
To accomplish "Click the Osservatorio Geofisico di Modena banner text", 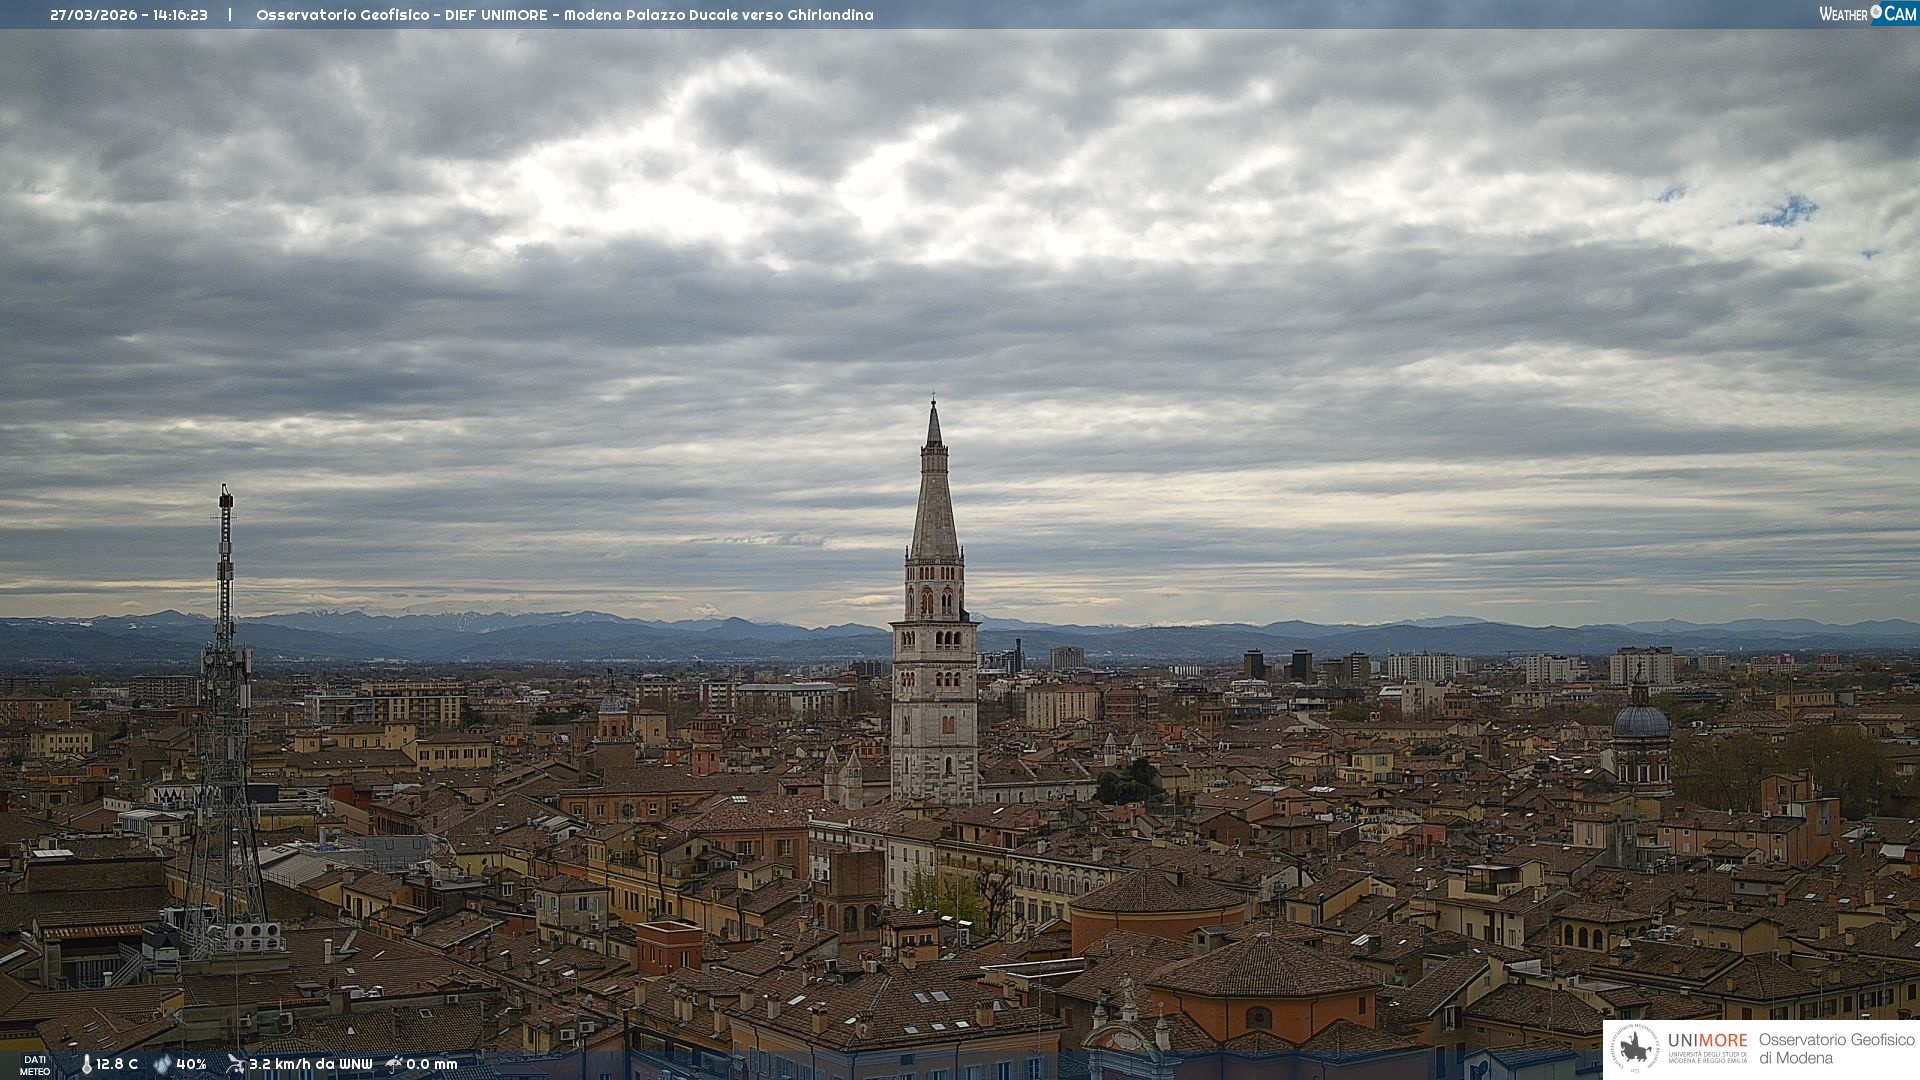I will point(1835,1049).
